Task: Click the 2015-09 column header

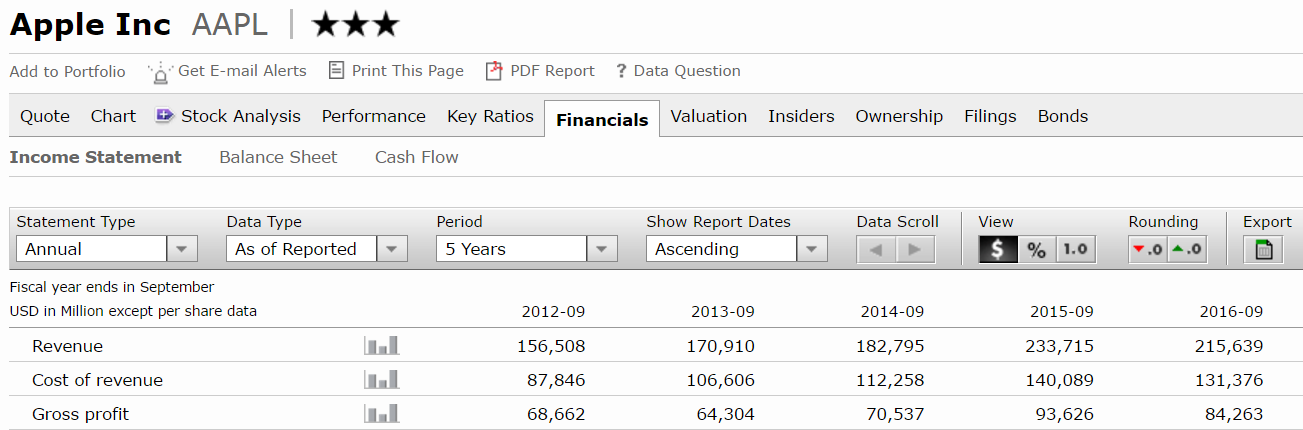Action: [x=1062, y=312]
